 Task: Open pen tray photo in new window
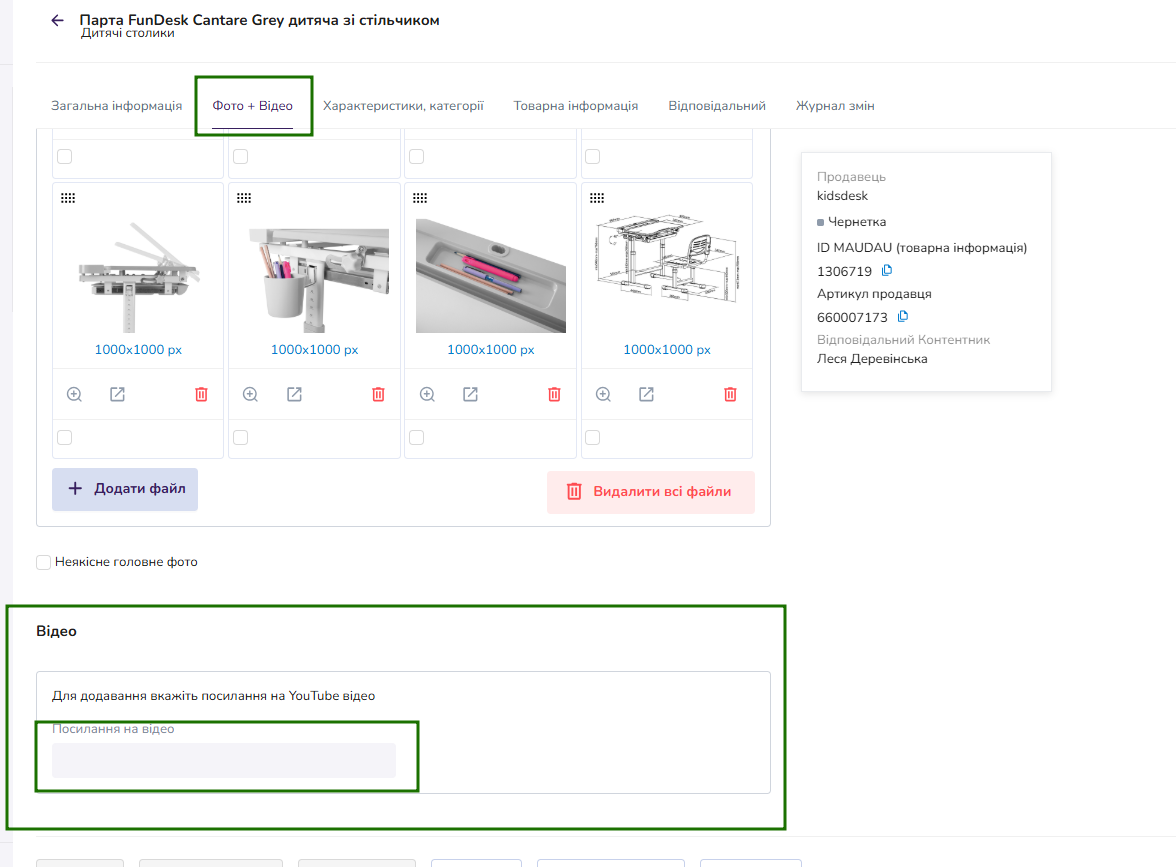(470, 394)
